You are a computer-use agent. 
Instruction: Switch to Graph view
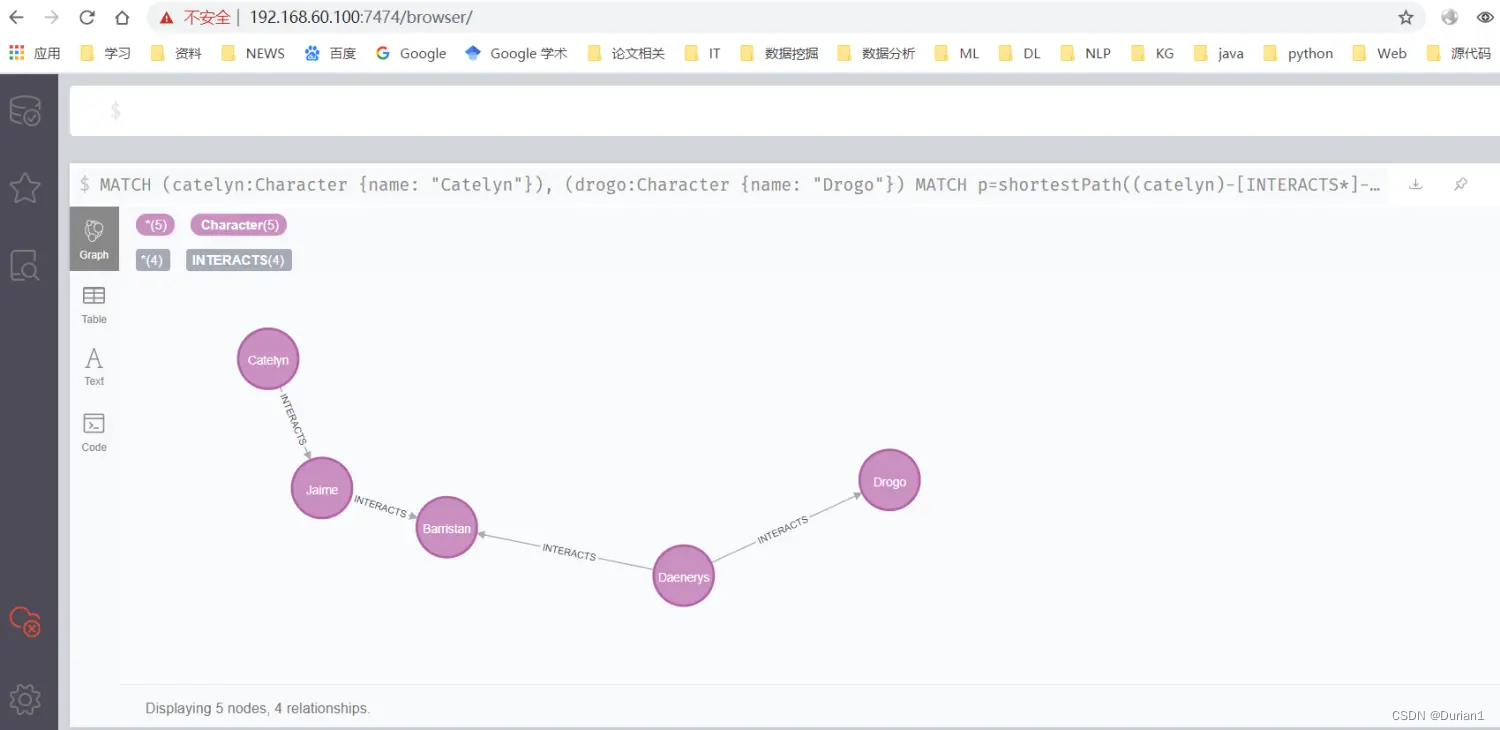point(94,239)
